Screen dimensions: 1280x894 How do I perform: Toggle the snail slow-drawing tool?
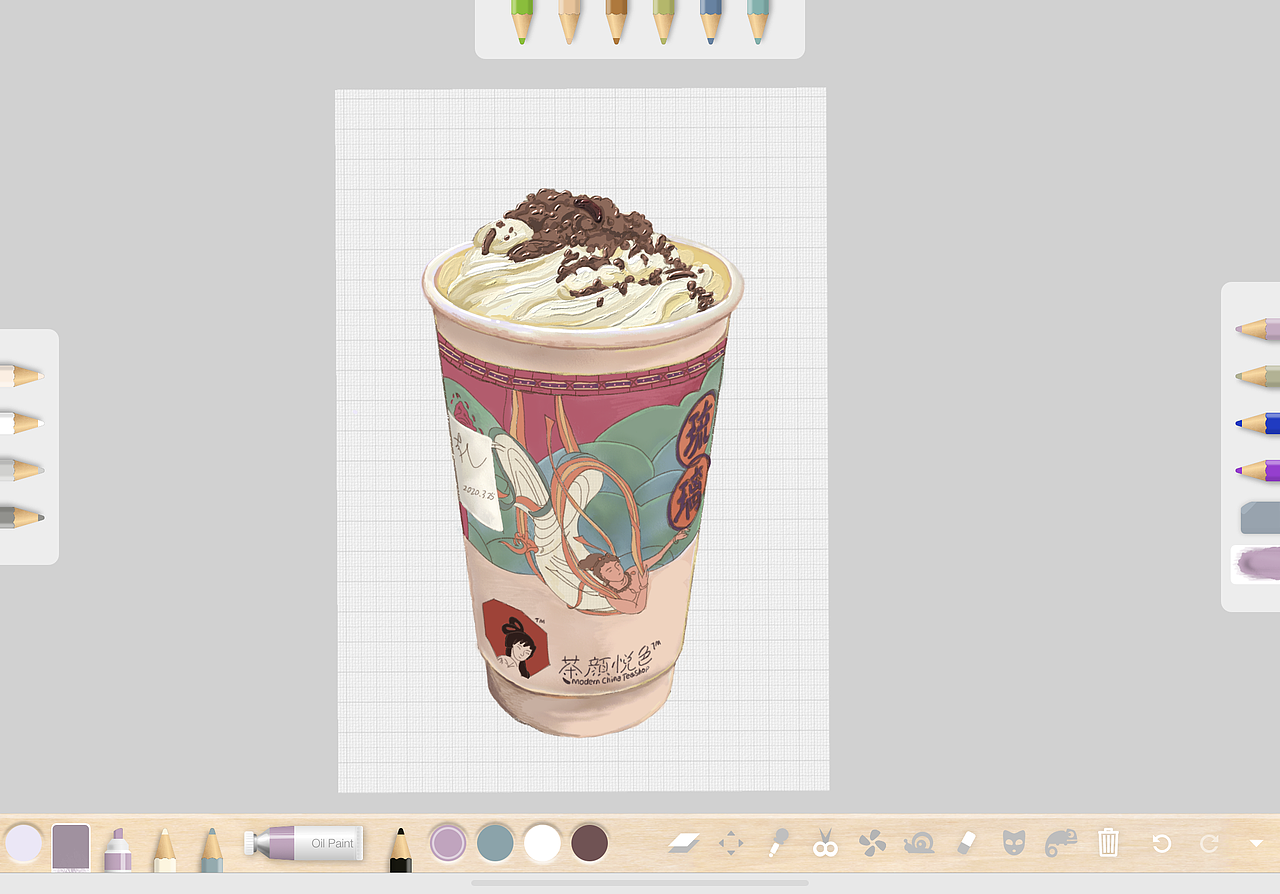coord(919,843)
